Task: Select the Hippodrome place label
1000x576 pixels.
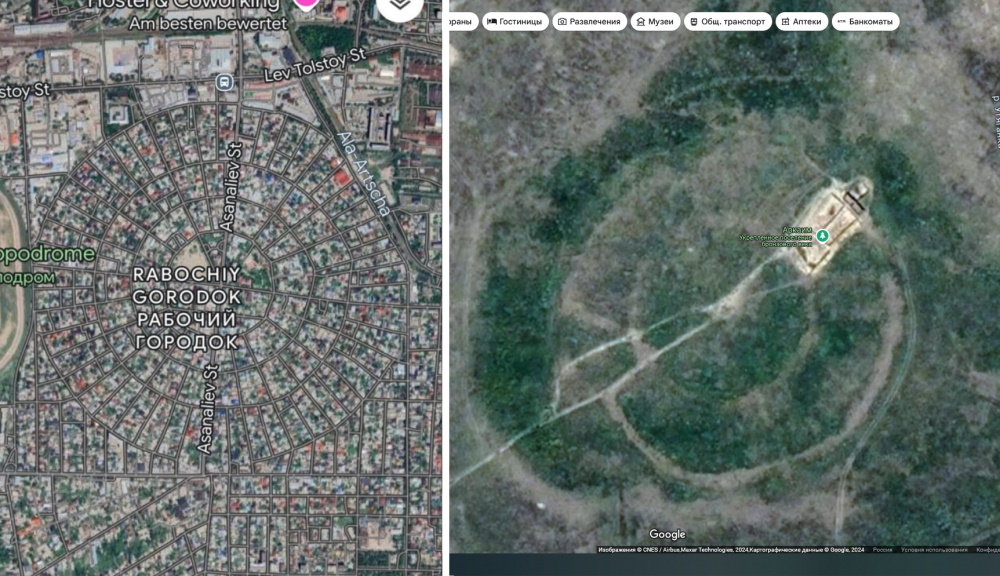Action: point(47,255)
